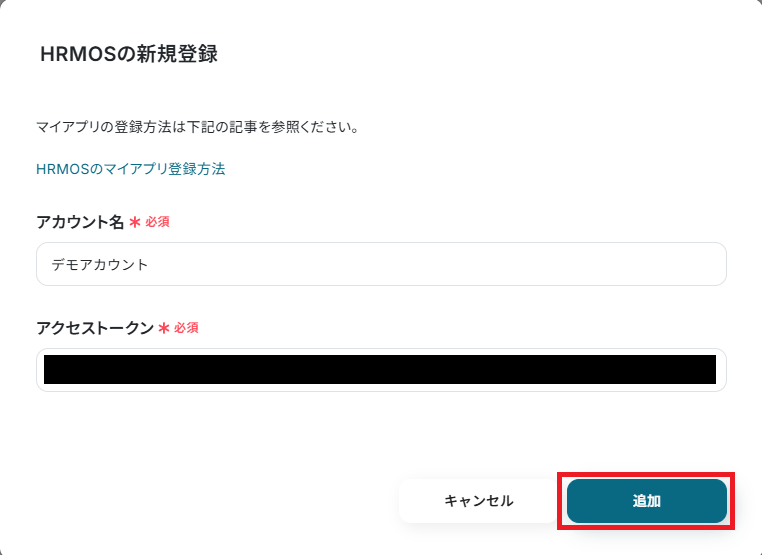Click the HRMOSの新規登録 dialog title
The height and width of the screenshot is (555, 762).
(129, 54)
